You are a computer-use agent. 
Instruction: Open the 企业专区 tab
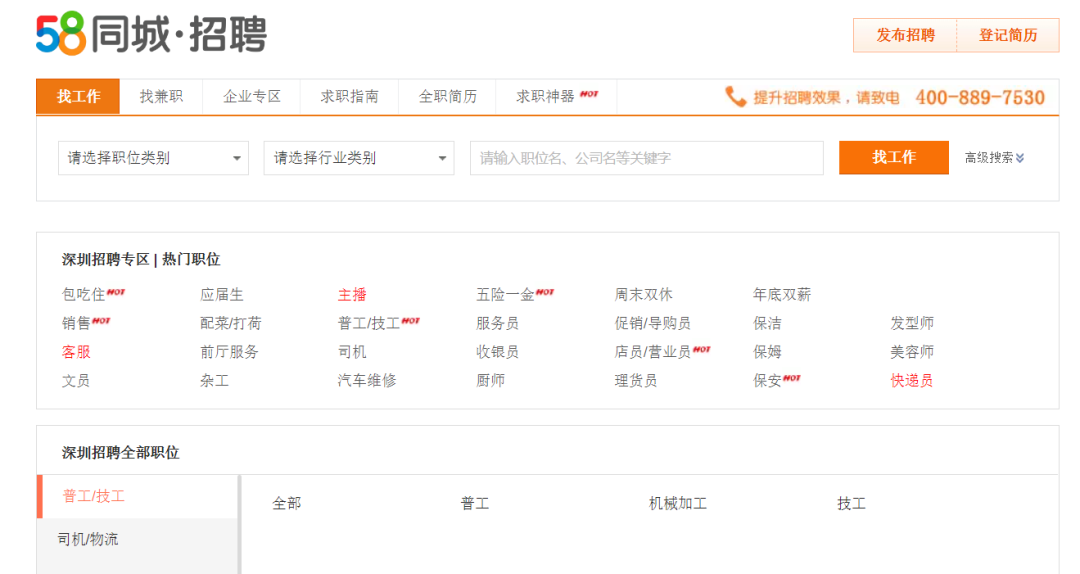coord(252,97)
